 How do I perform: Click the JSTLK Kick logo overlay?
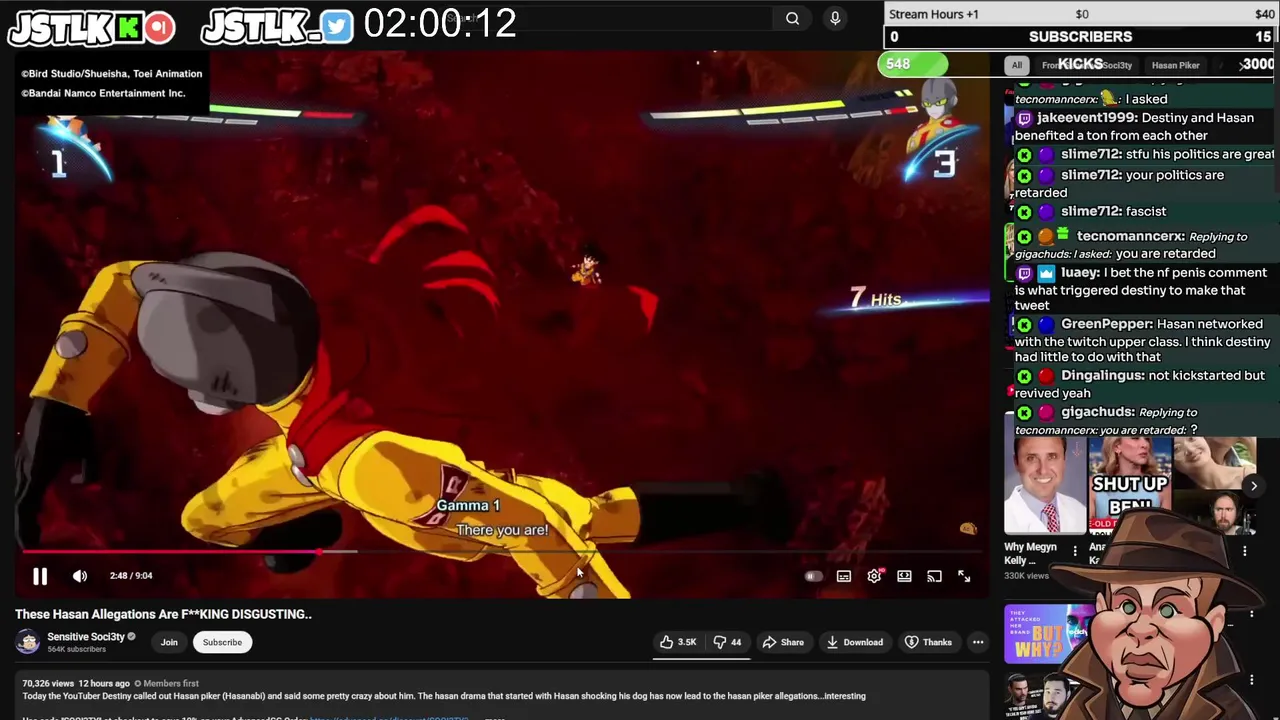point(91,27)
